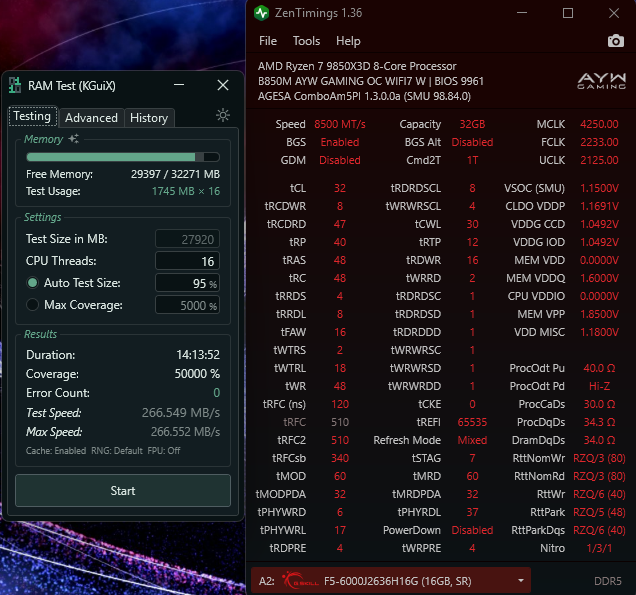Click the tRFC (ns) value 120
Image resolution: width=636 pixels, height=595 pixels.
pos(340,404)
